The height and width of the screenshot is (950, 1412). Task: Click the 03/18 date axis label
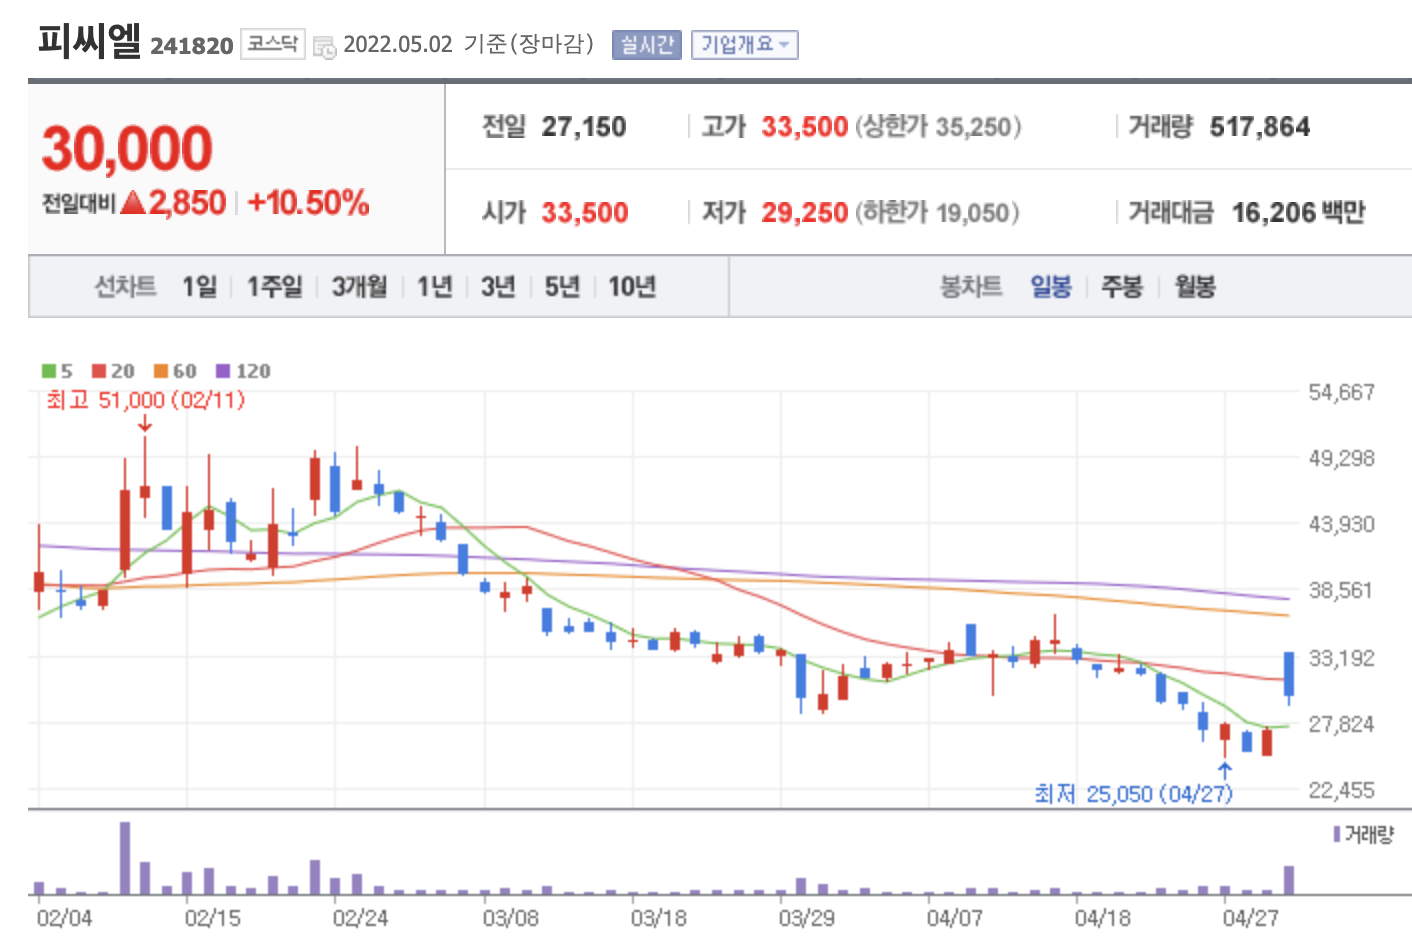coord(658,918)
